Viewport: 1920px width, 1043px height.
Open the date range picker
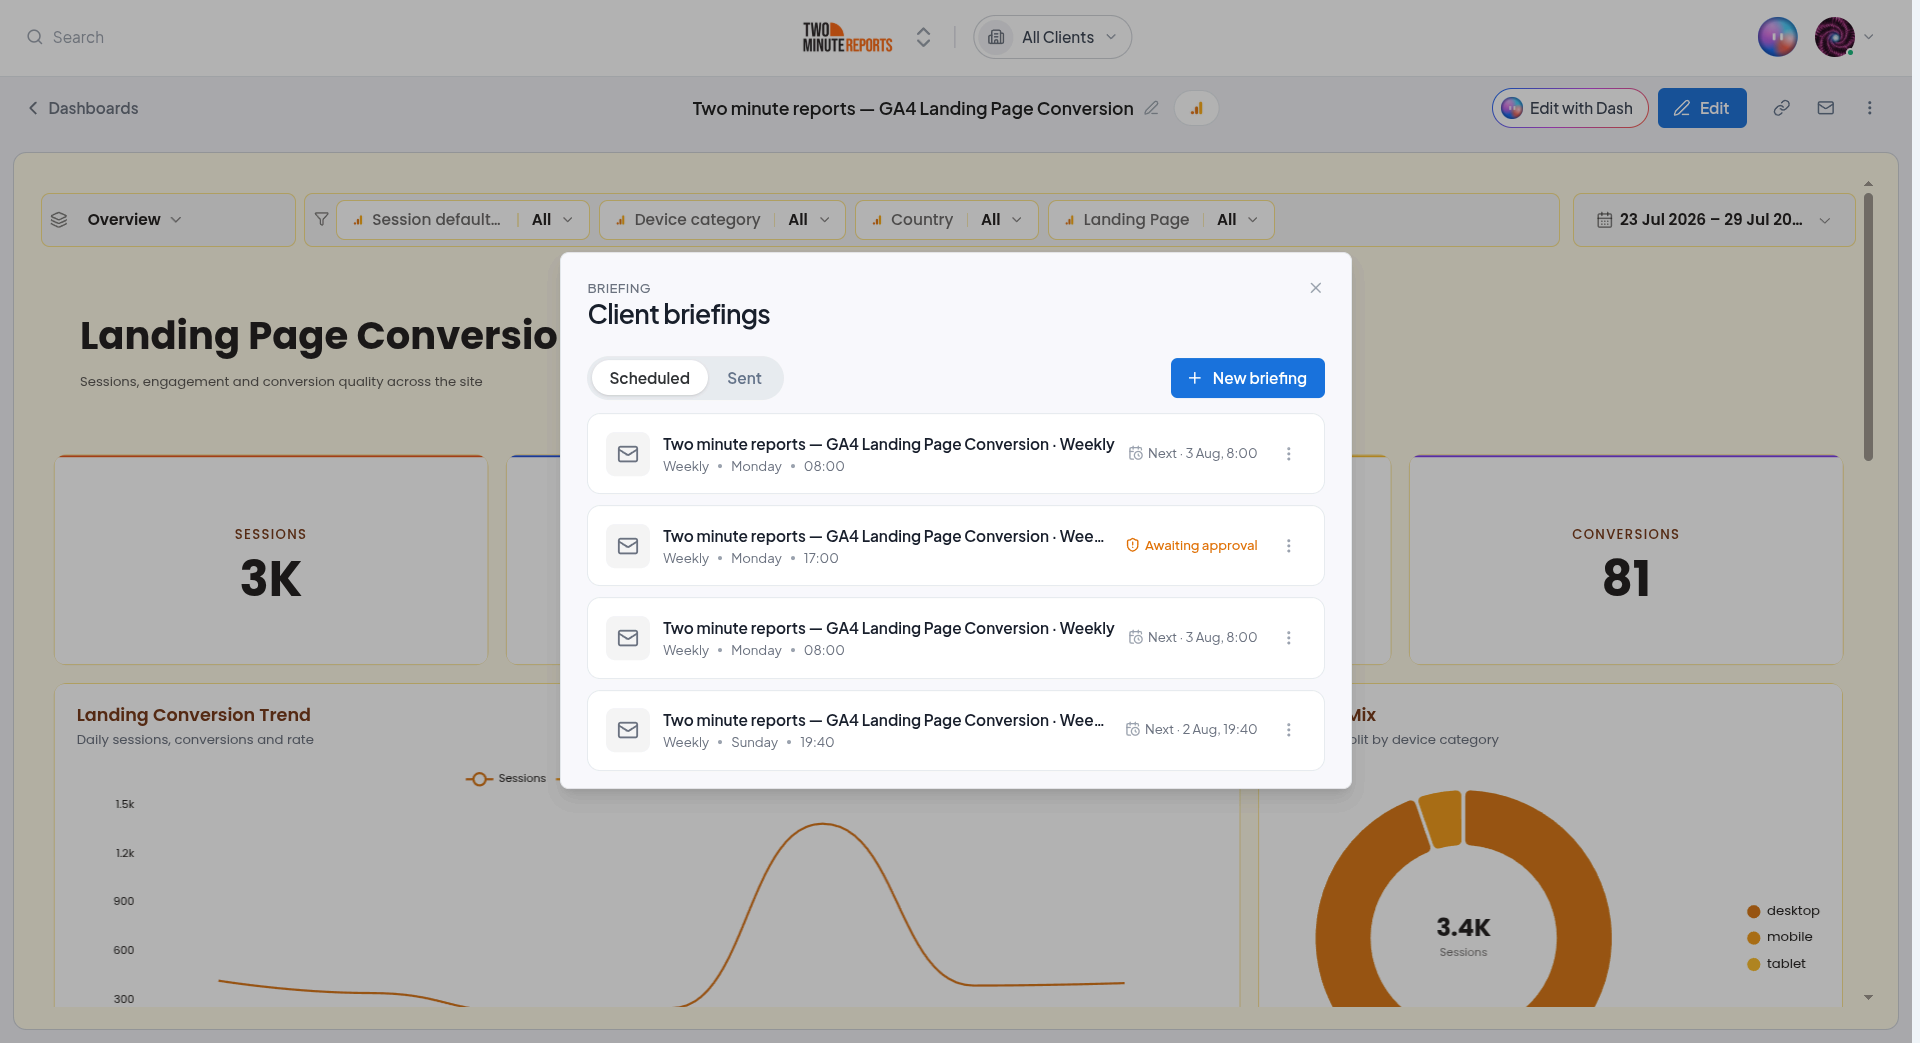tap(1714, 220)
